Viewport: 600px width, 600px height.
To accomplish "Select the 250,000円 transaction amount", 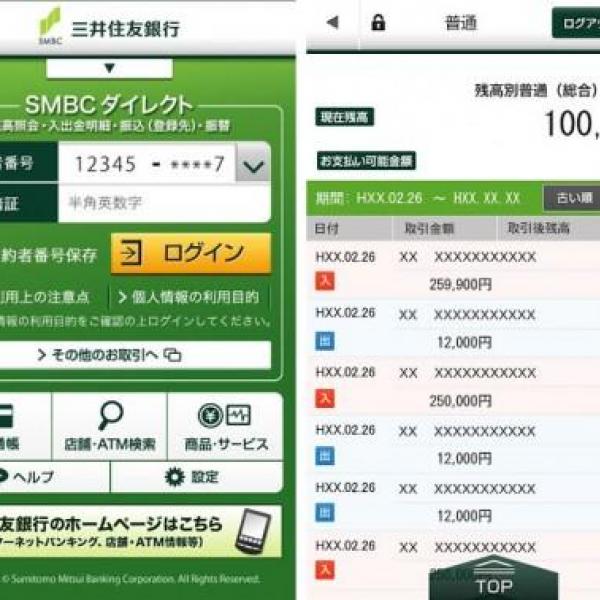I will pos(460,401).
